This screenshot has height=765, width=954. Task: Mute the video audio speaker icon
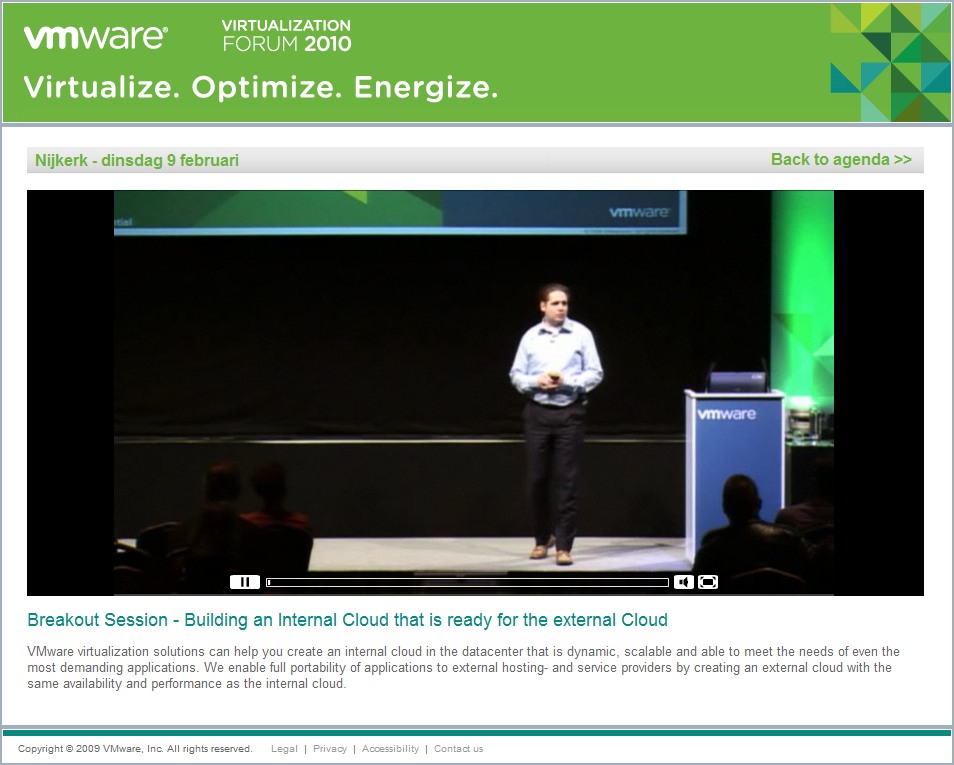(684, 582)
